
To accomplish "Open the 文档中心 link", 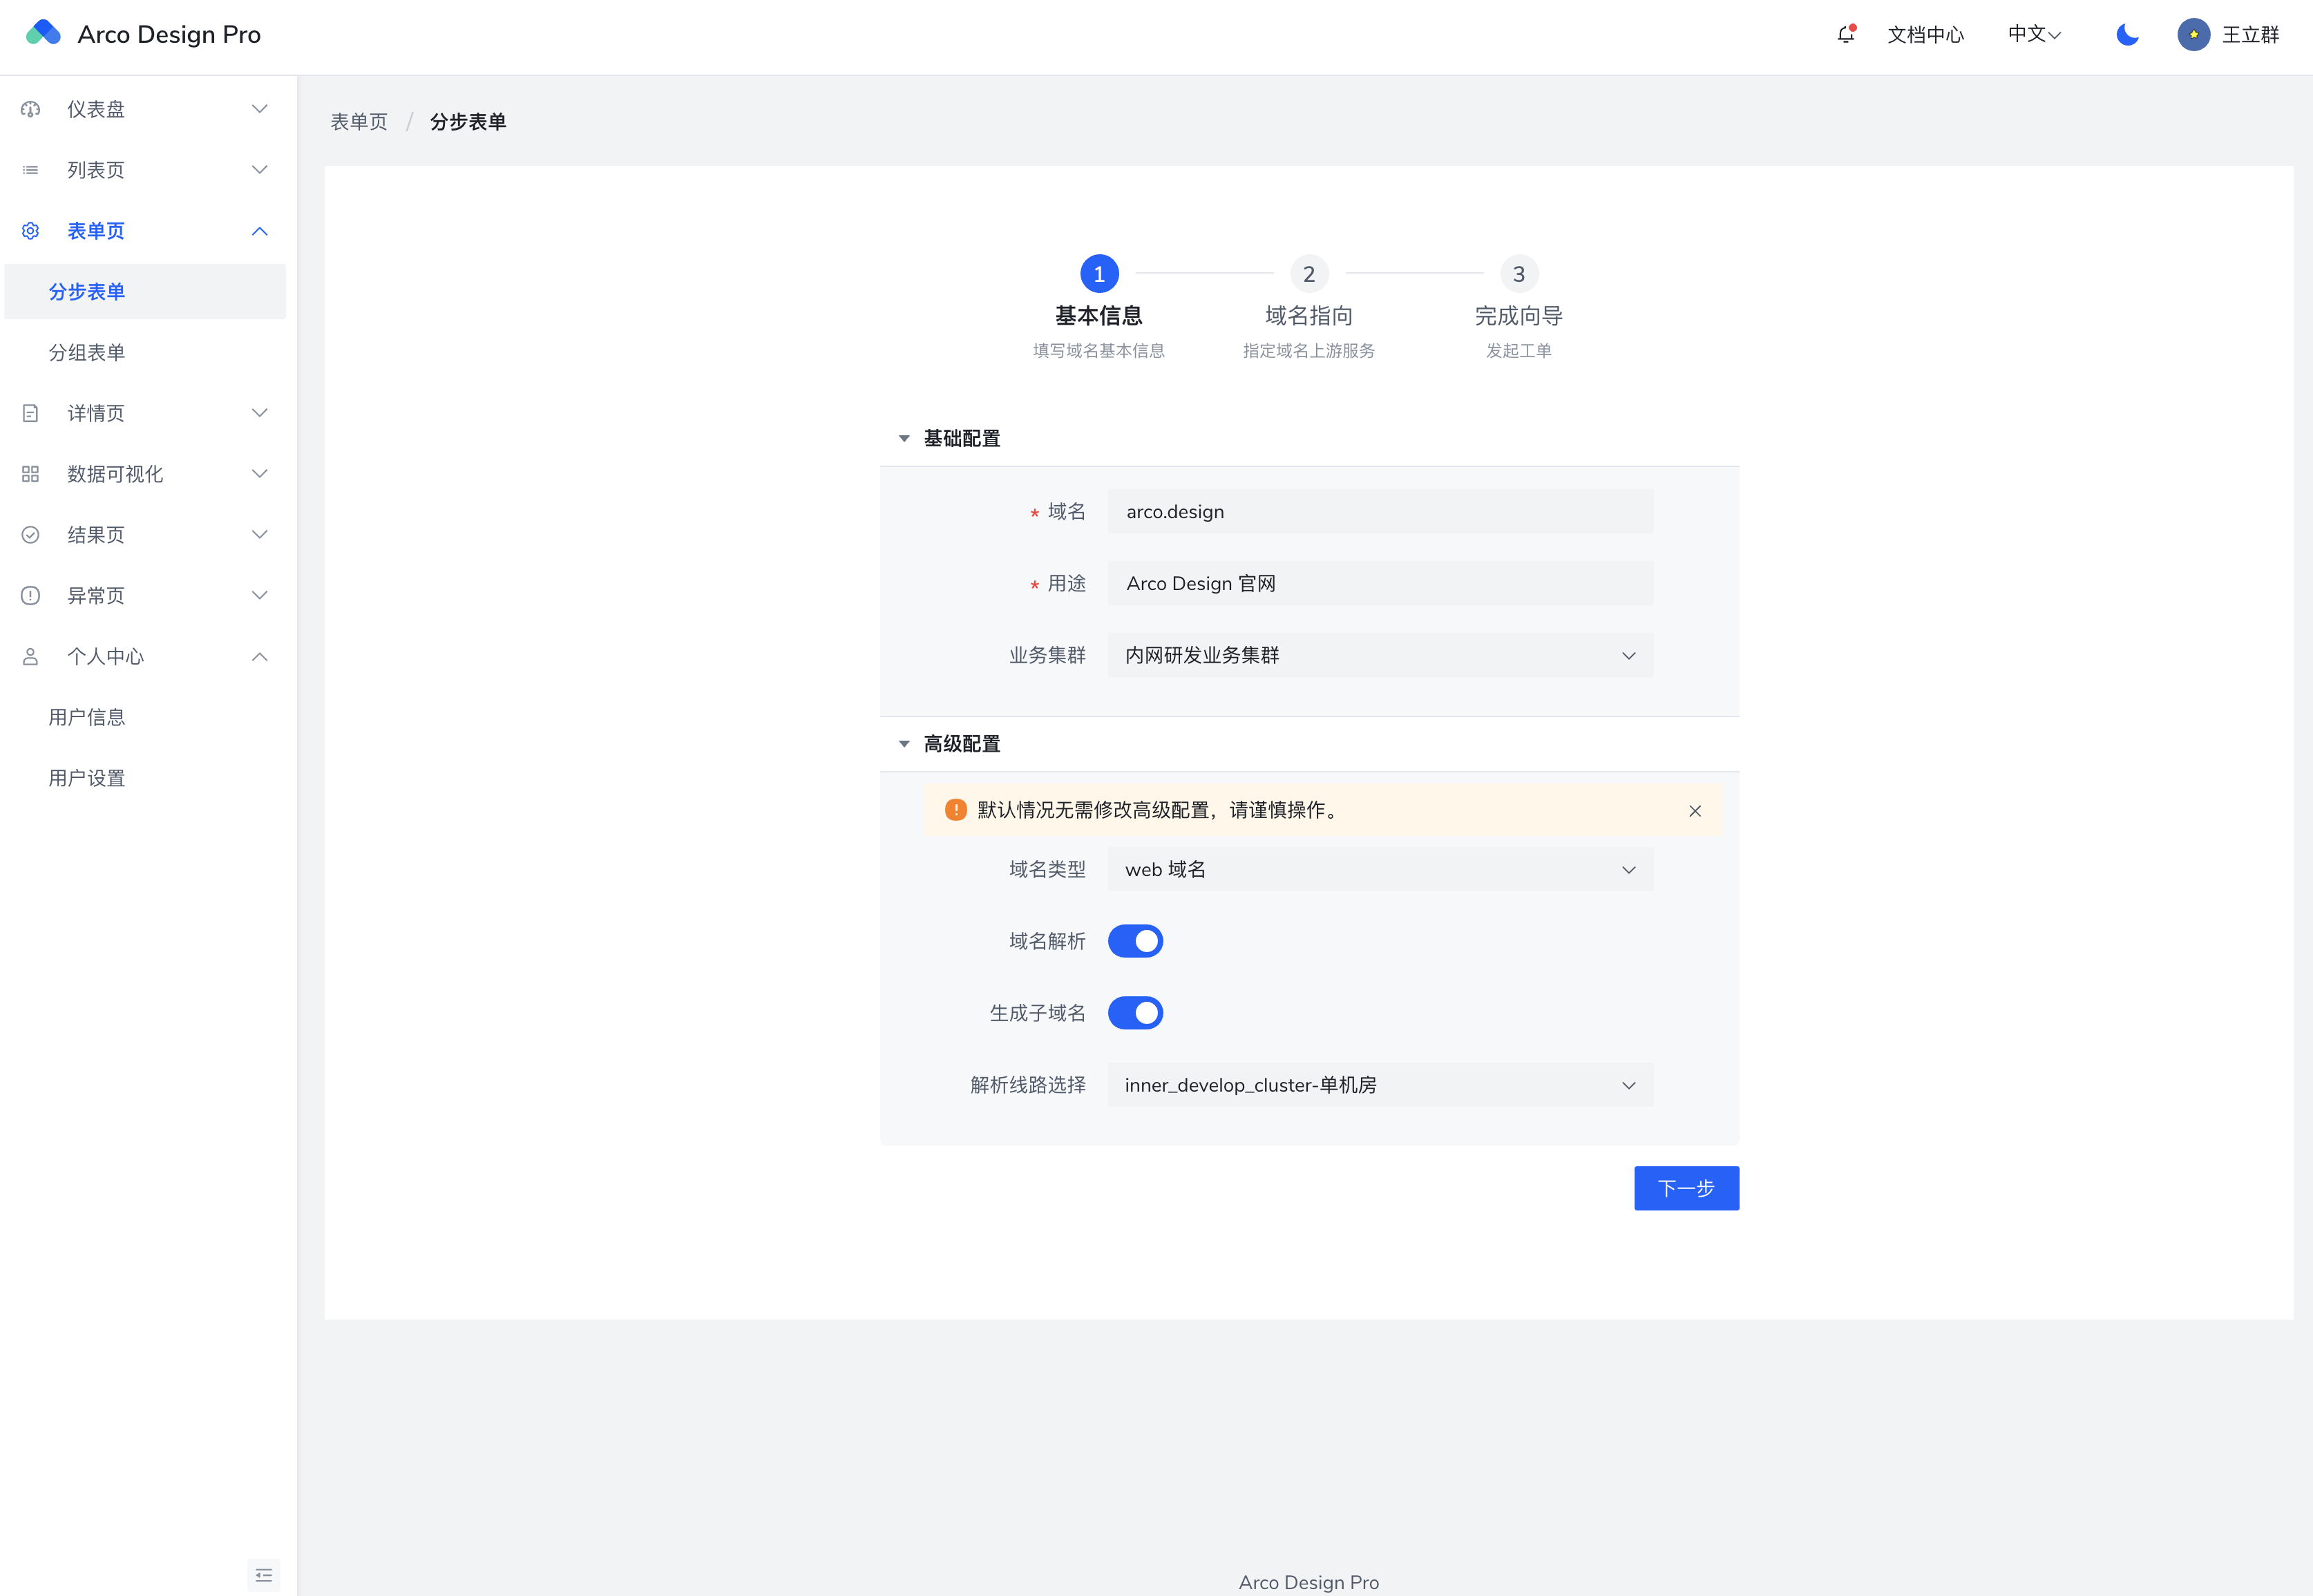I will [x=1925, y=35].
